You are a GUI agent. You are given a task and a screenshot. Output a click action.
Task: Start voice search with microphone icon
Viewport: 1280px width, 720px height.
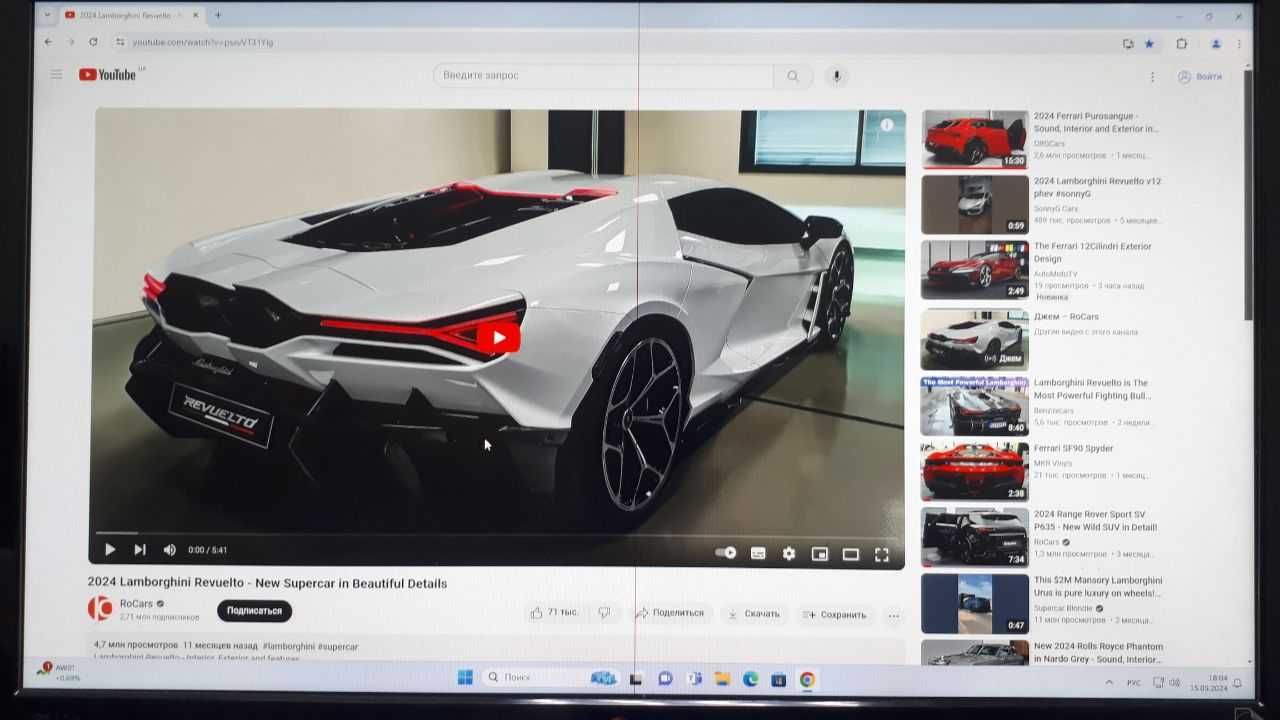point(837,76)
